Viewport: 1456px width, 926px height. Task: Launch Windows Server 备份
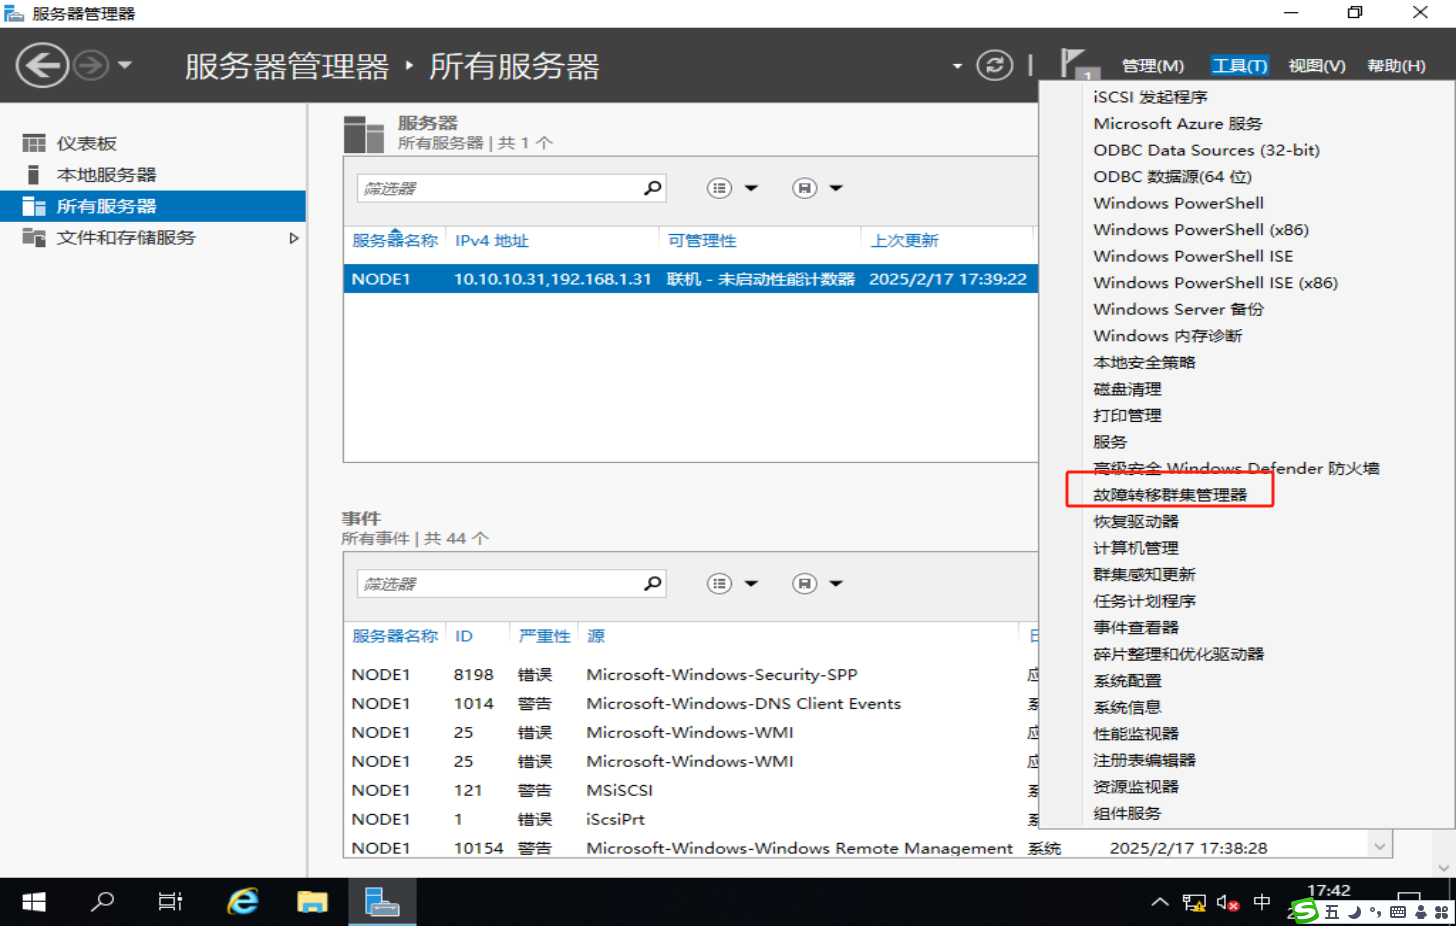coord(1178,309)
